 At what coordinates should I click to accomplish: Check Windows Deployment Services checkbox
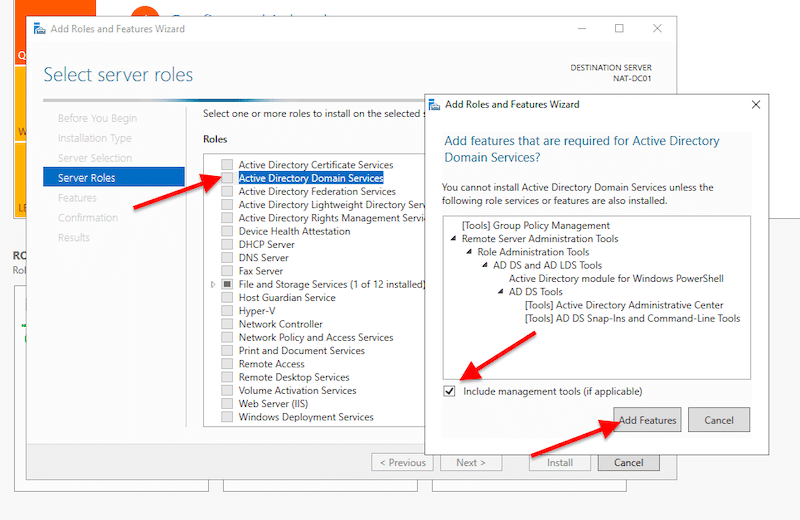coord(227,417)
